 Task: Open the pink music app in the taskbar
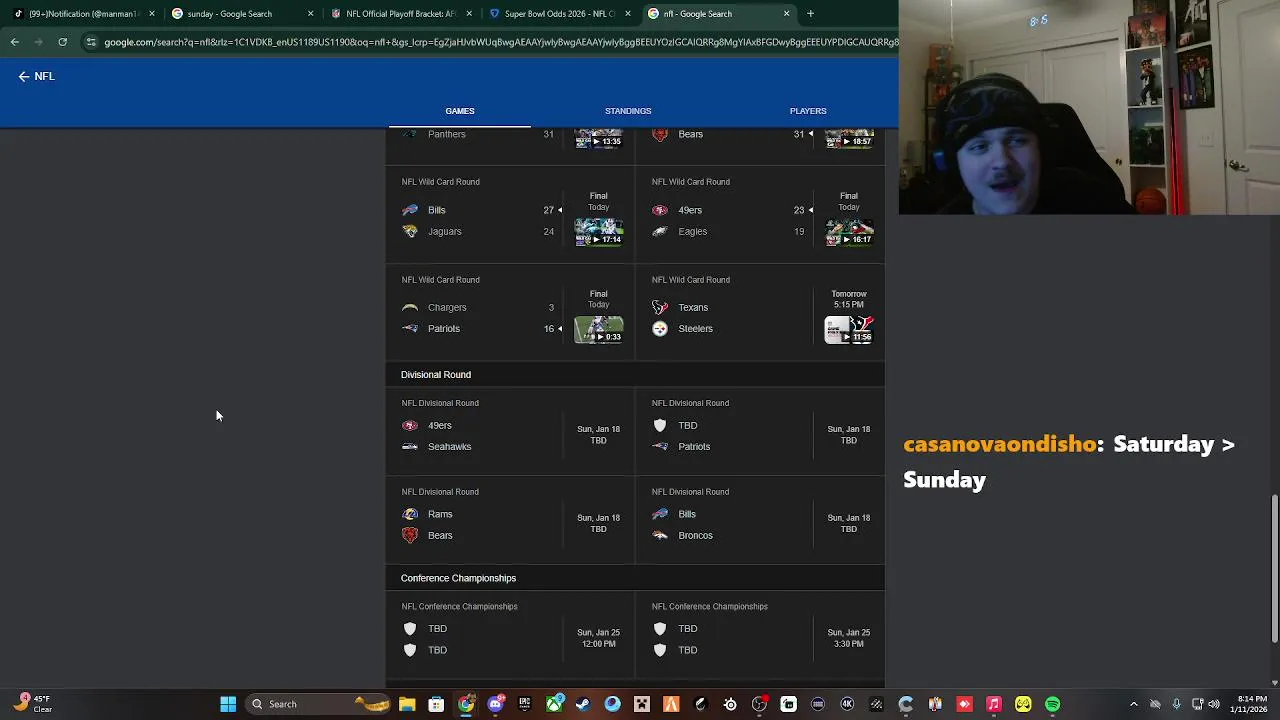(994, 704)
